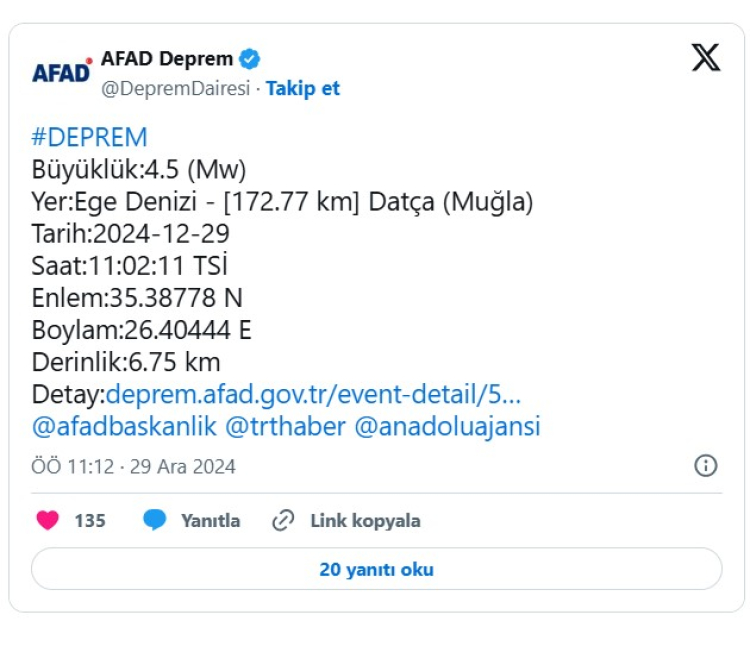
Task: Click the @DepremDairesi handle
Action: click(x=176, y=88)
